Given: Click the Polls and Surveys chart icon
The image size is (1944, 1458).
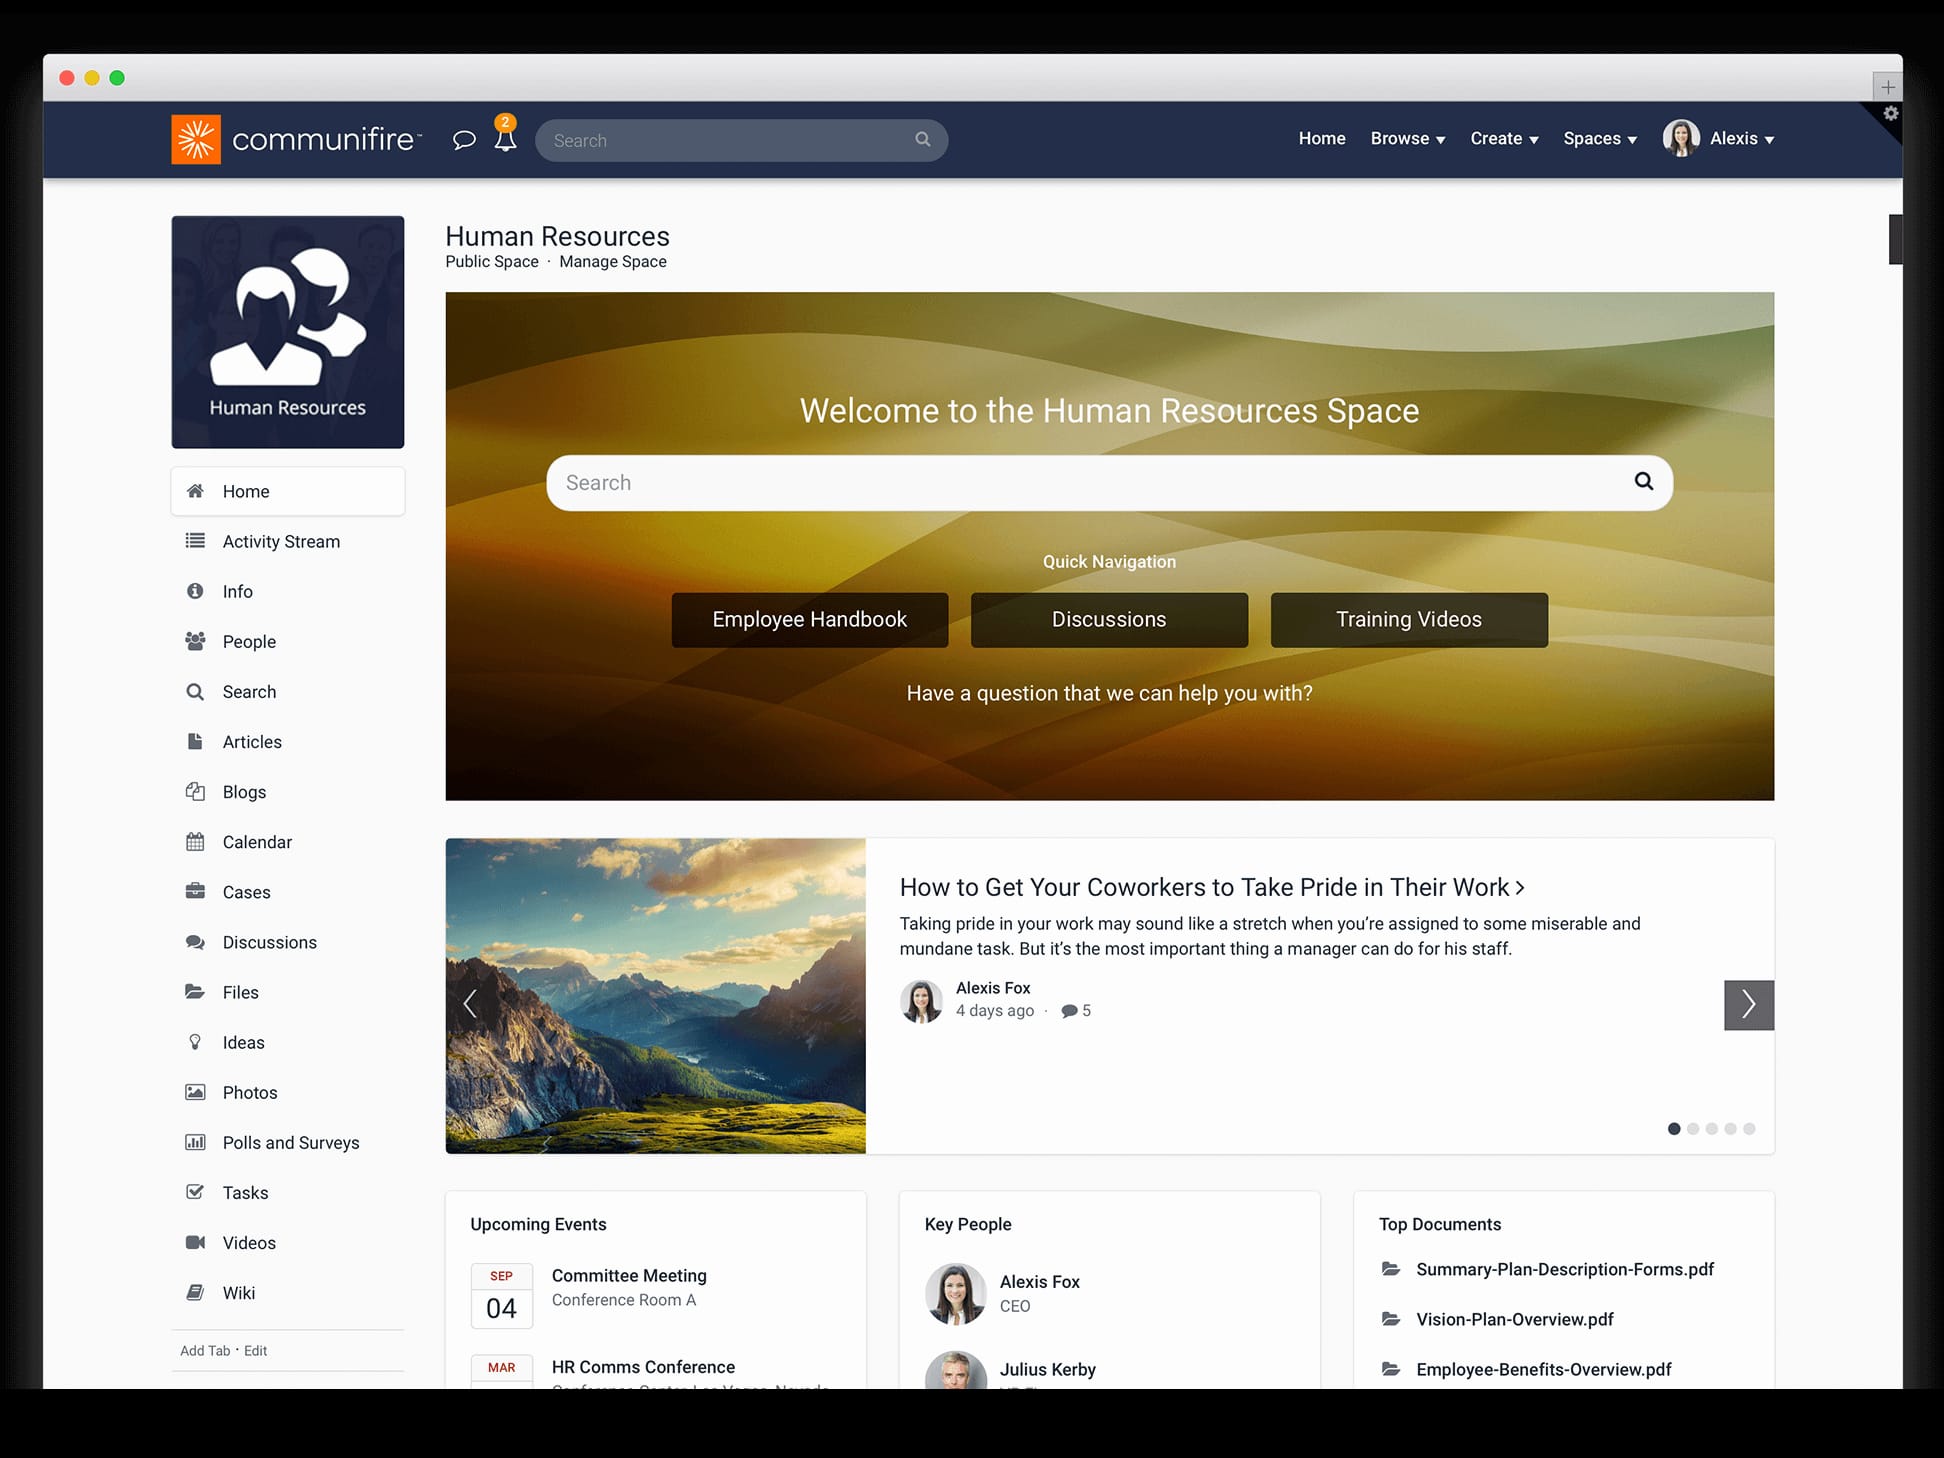Looking at the screenshot, I should click(195, 1142).
